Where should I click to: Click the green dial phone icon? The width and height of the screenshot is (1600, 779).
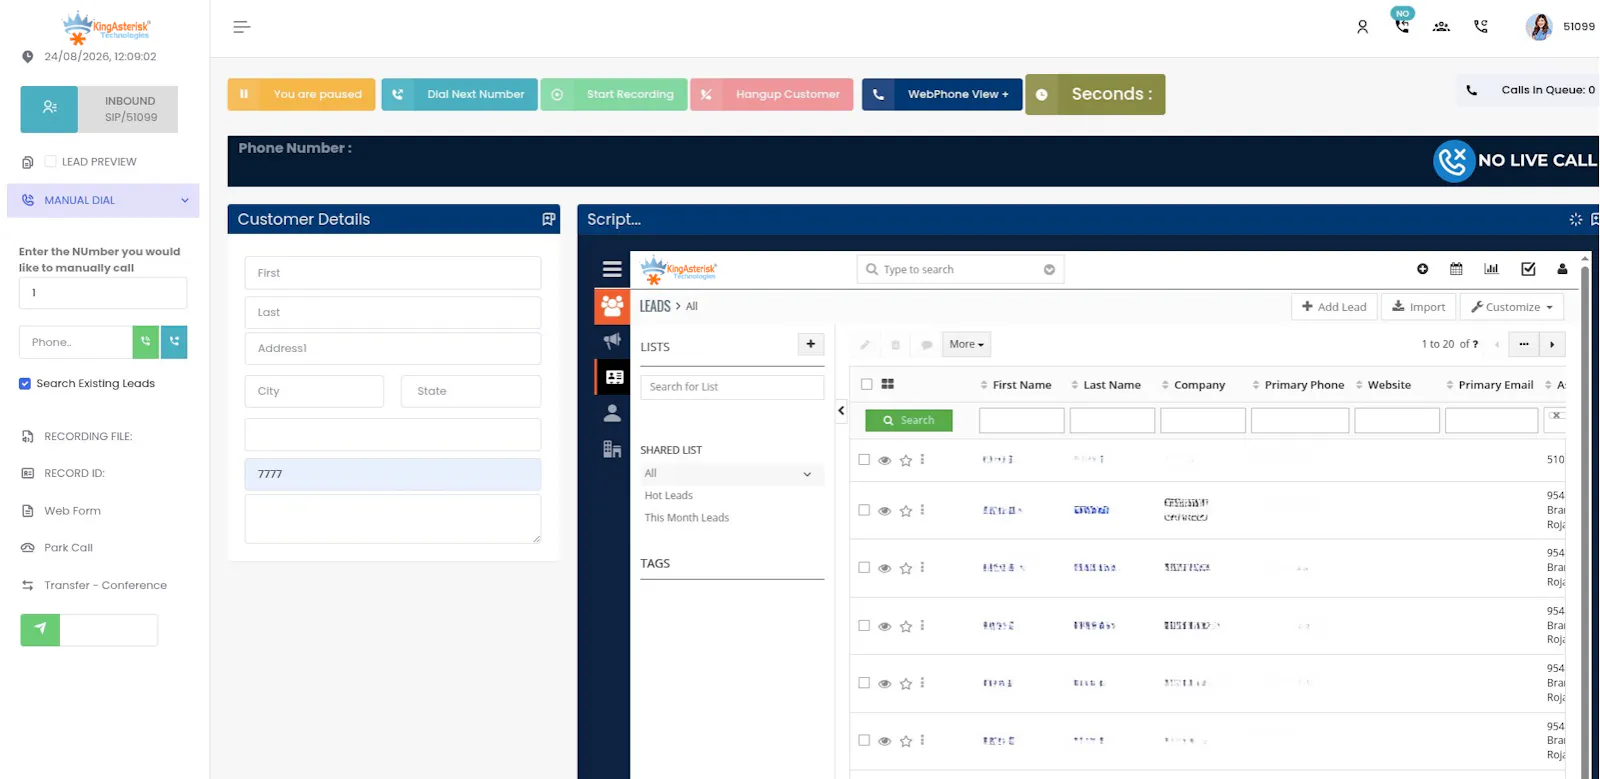point(146,342)
